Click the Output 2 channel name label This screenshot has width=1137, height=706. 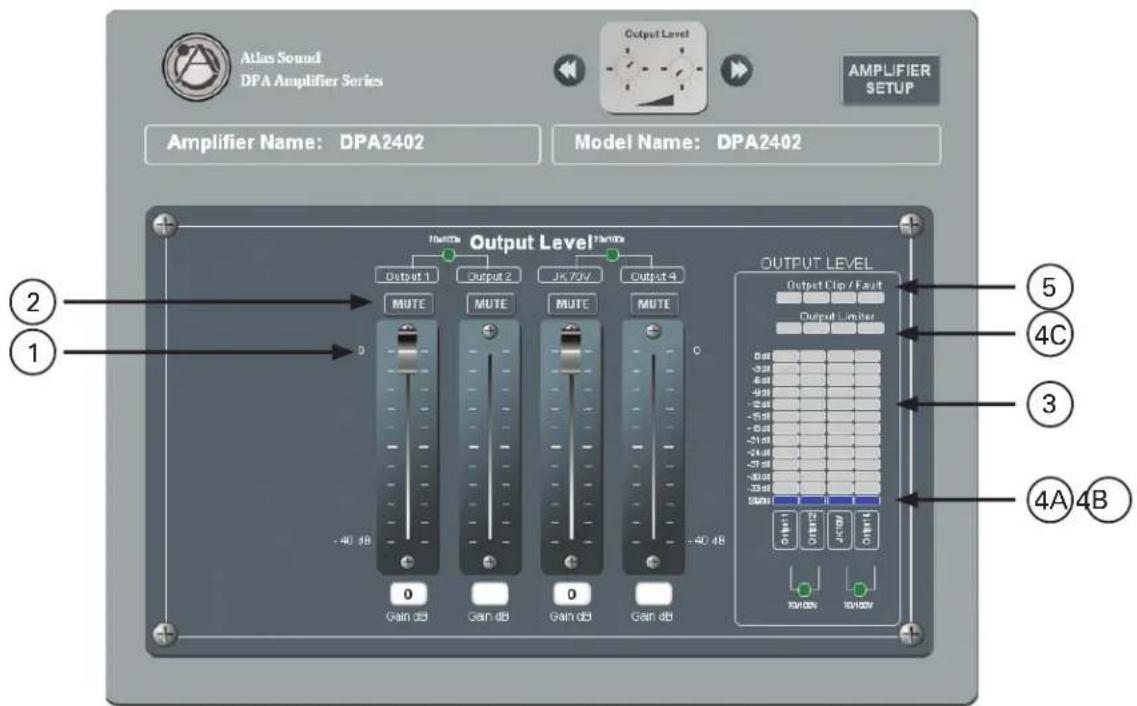point(489,275)
